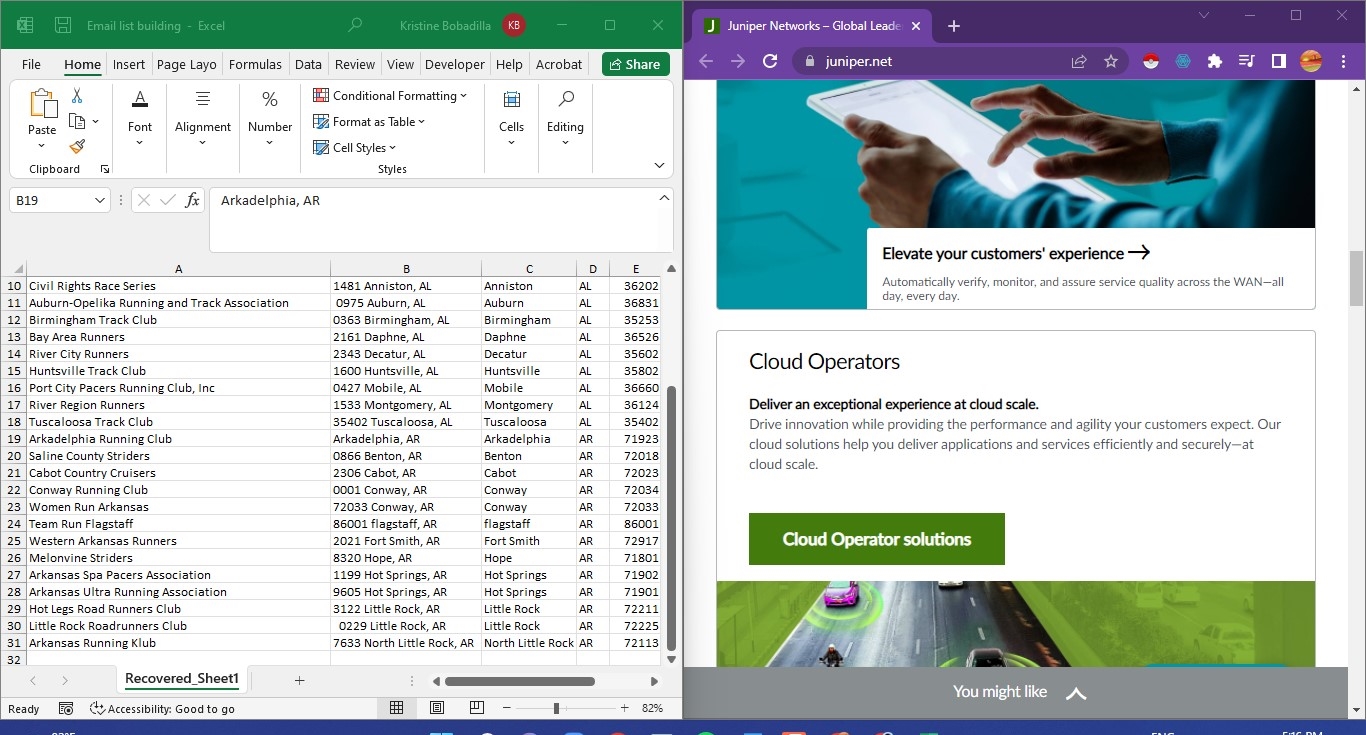1366x735 pixels.
Task: Open Clipboard dialog launcher
Action: [105, 170]
